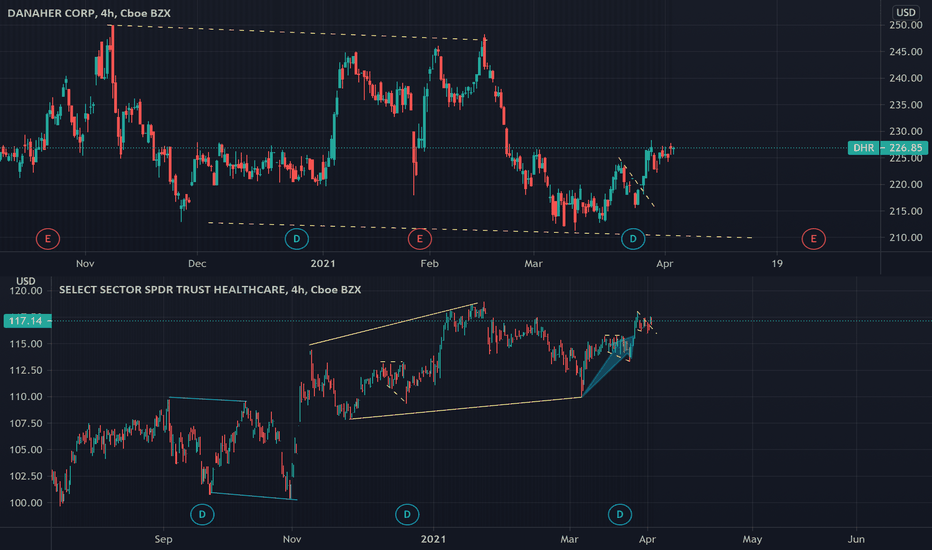Click the 107.50 price axis label

(26, 423)
